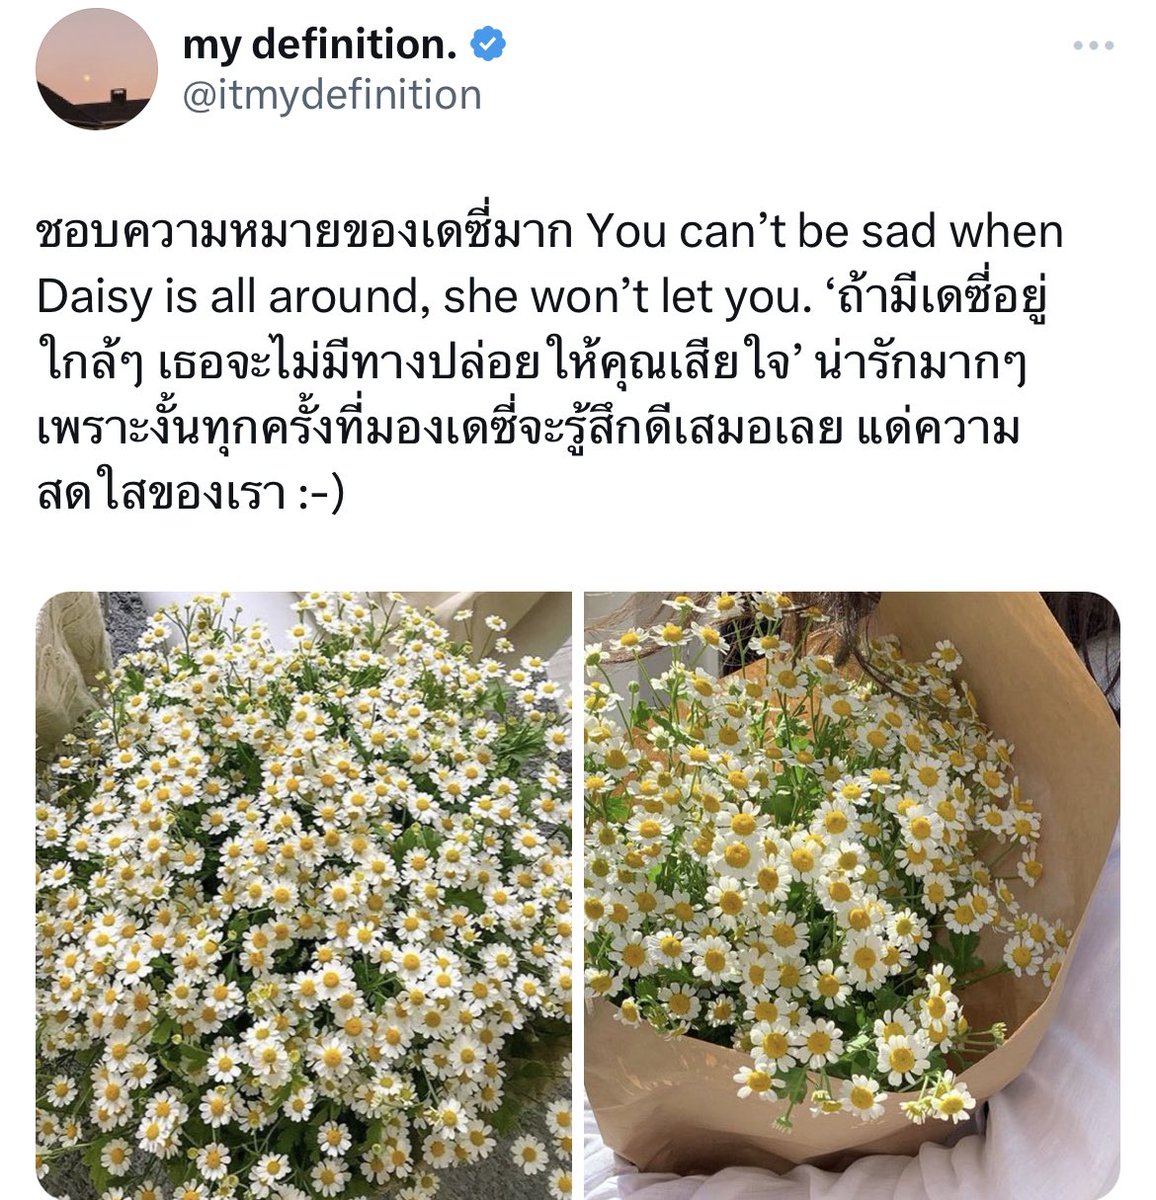View the left daisy field photo
This screenshot has width=1156, height=1200.
(304, 895)
